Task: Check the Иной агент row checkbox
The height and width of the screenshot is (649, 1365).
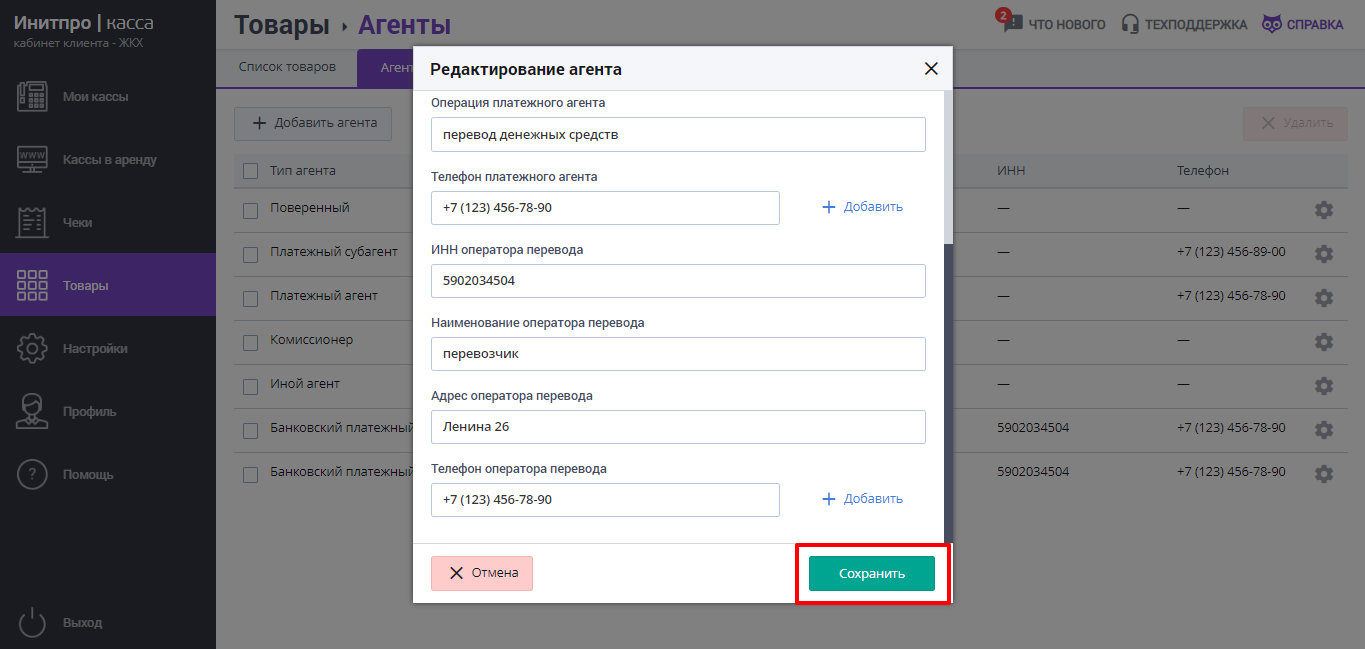Action: pyautogui.click(x=251, y=386)
